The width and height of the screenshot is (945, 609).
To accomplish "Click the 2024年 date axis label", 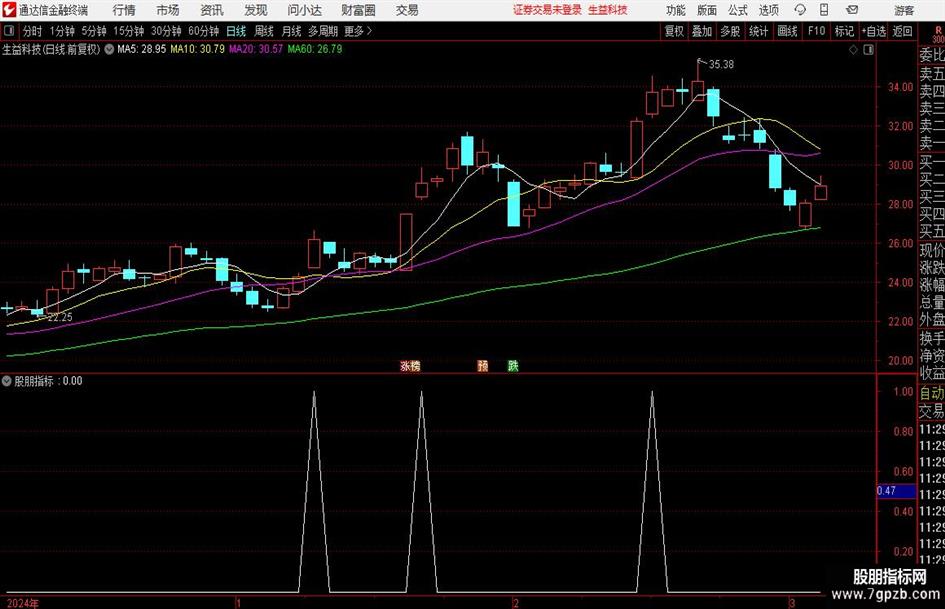I will (x=22, y=603).
